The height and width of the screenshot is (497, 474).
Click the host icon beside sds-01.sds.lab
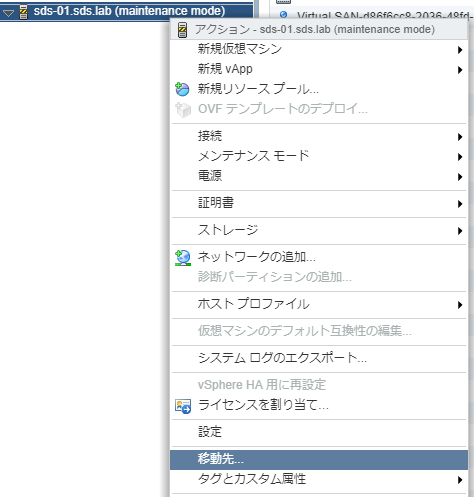click(23, 12)
